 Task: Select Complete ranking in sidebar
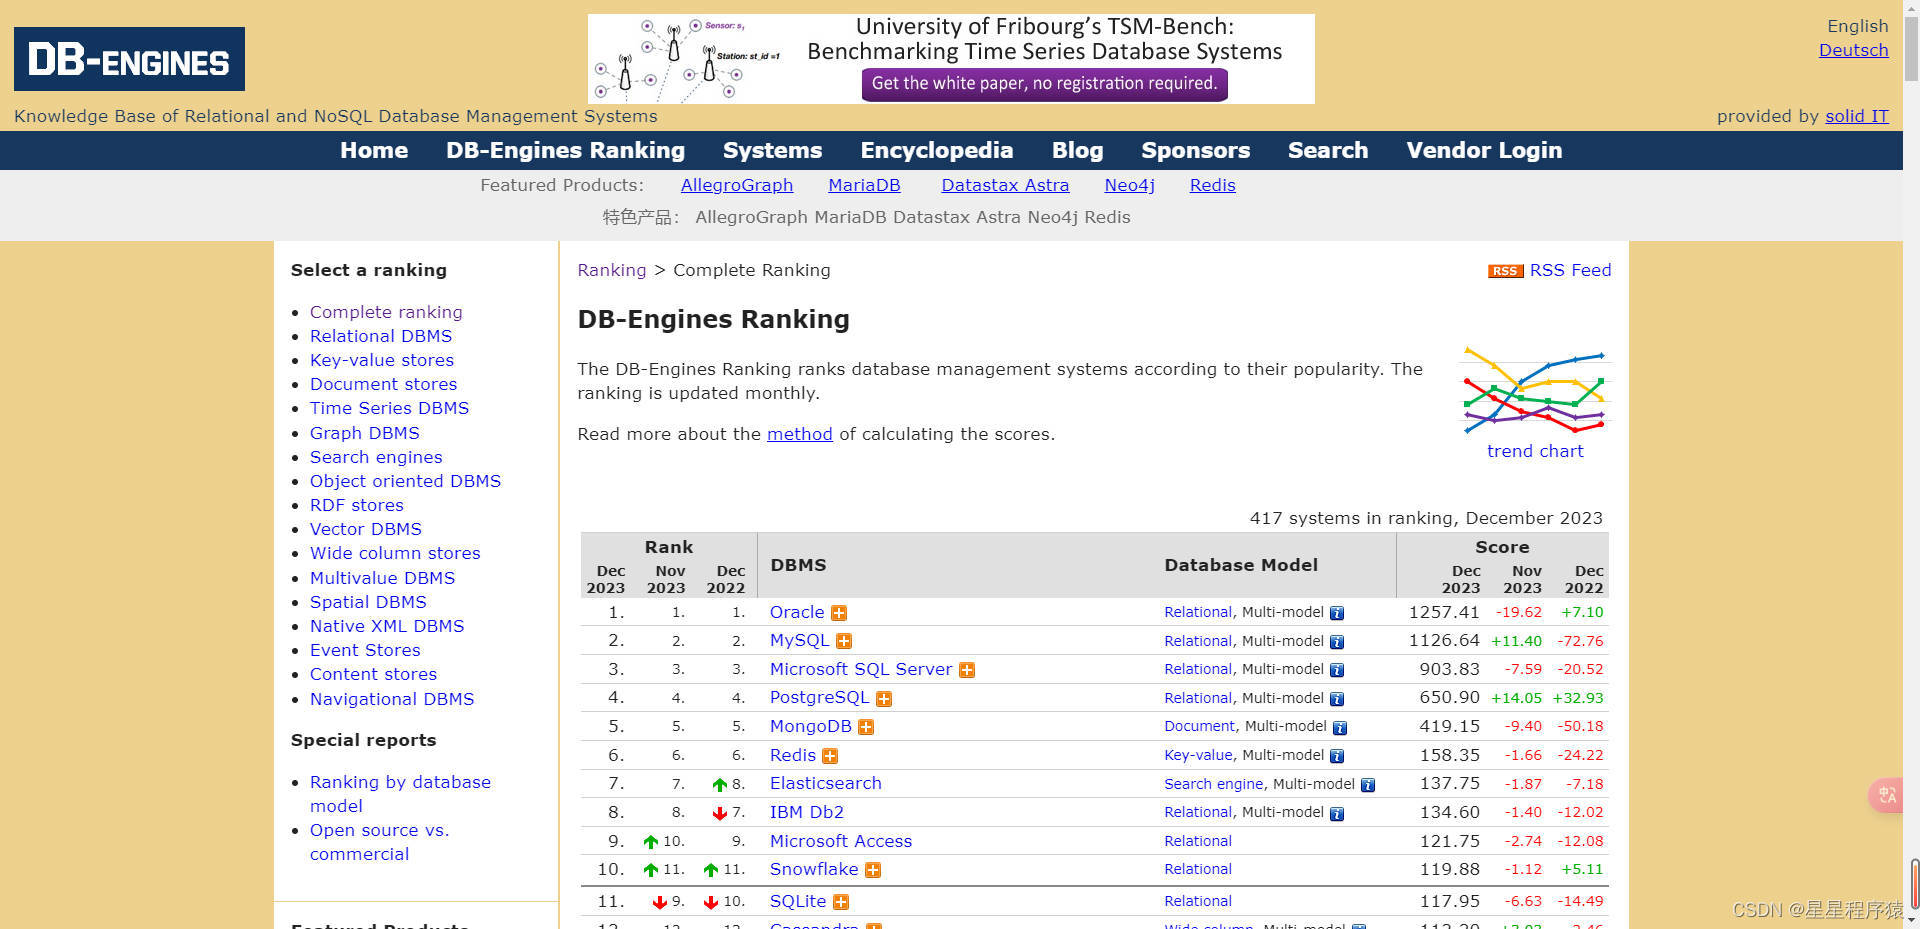pos(386,312)
